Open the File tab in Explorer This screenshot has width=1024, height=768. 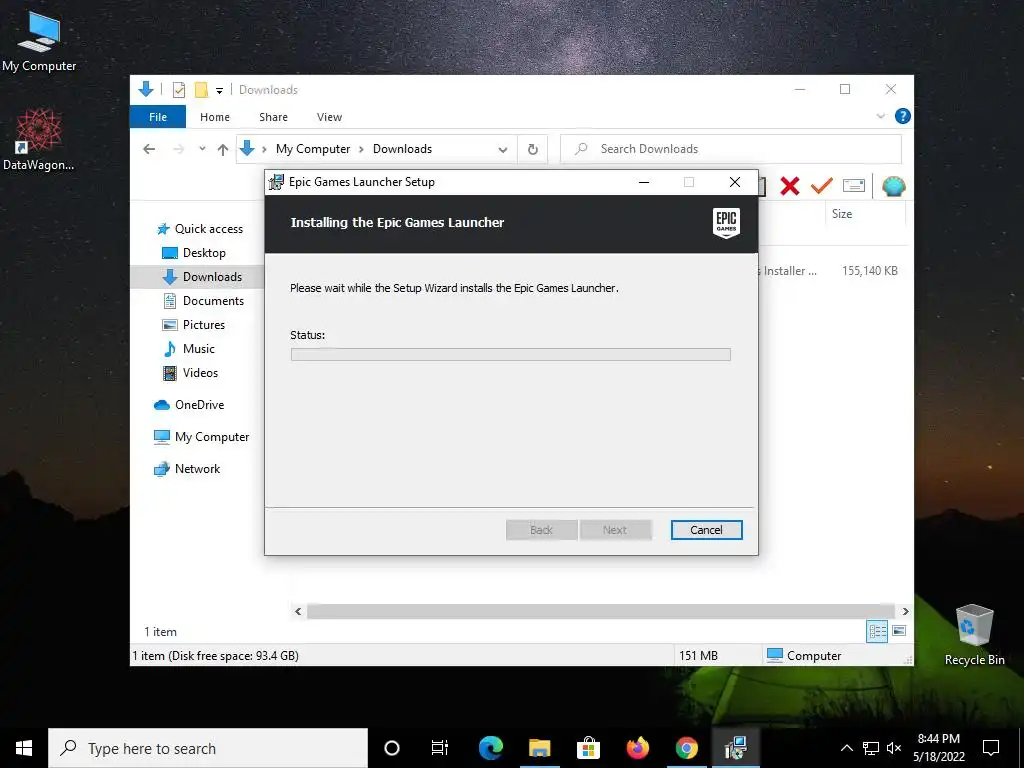click(x=158, y=117)
